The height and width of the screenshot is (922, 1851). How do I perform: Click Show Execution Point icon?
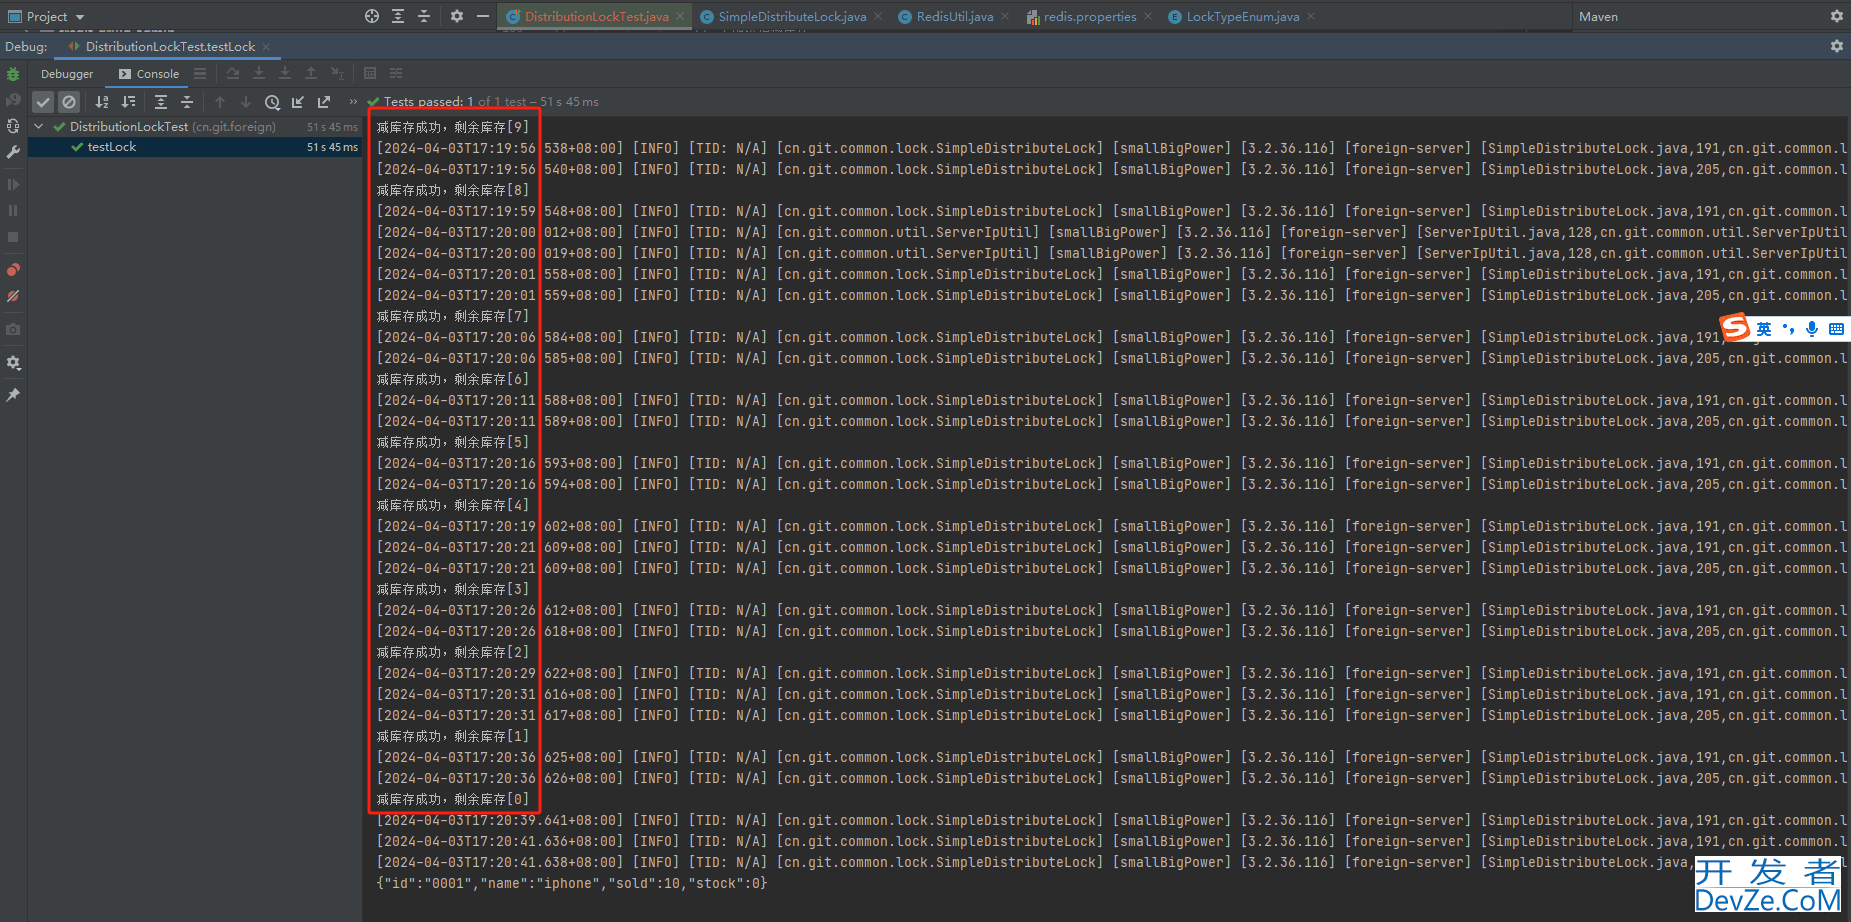(200, 74)
